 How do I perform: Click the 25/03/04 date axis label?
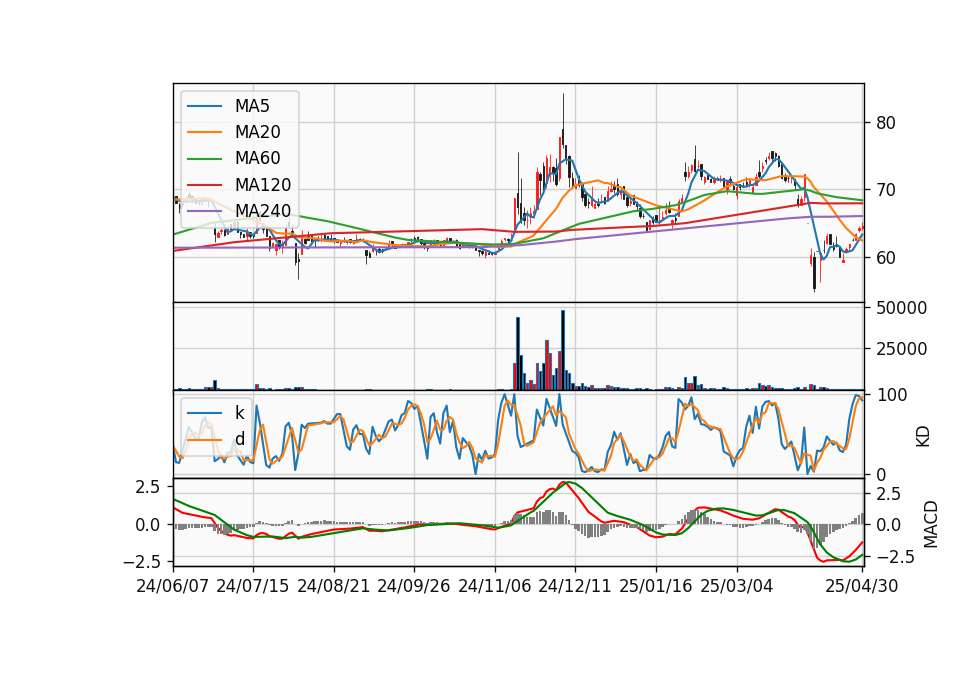point(737,586)
